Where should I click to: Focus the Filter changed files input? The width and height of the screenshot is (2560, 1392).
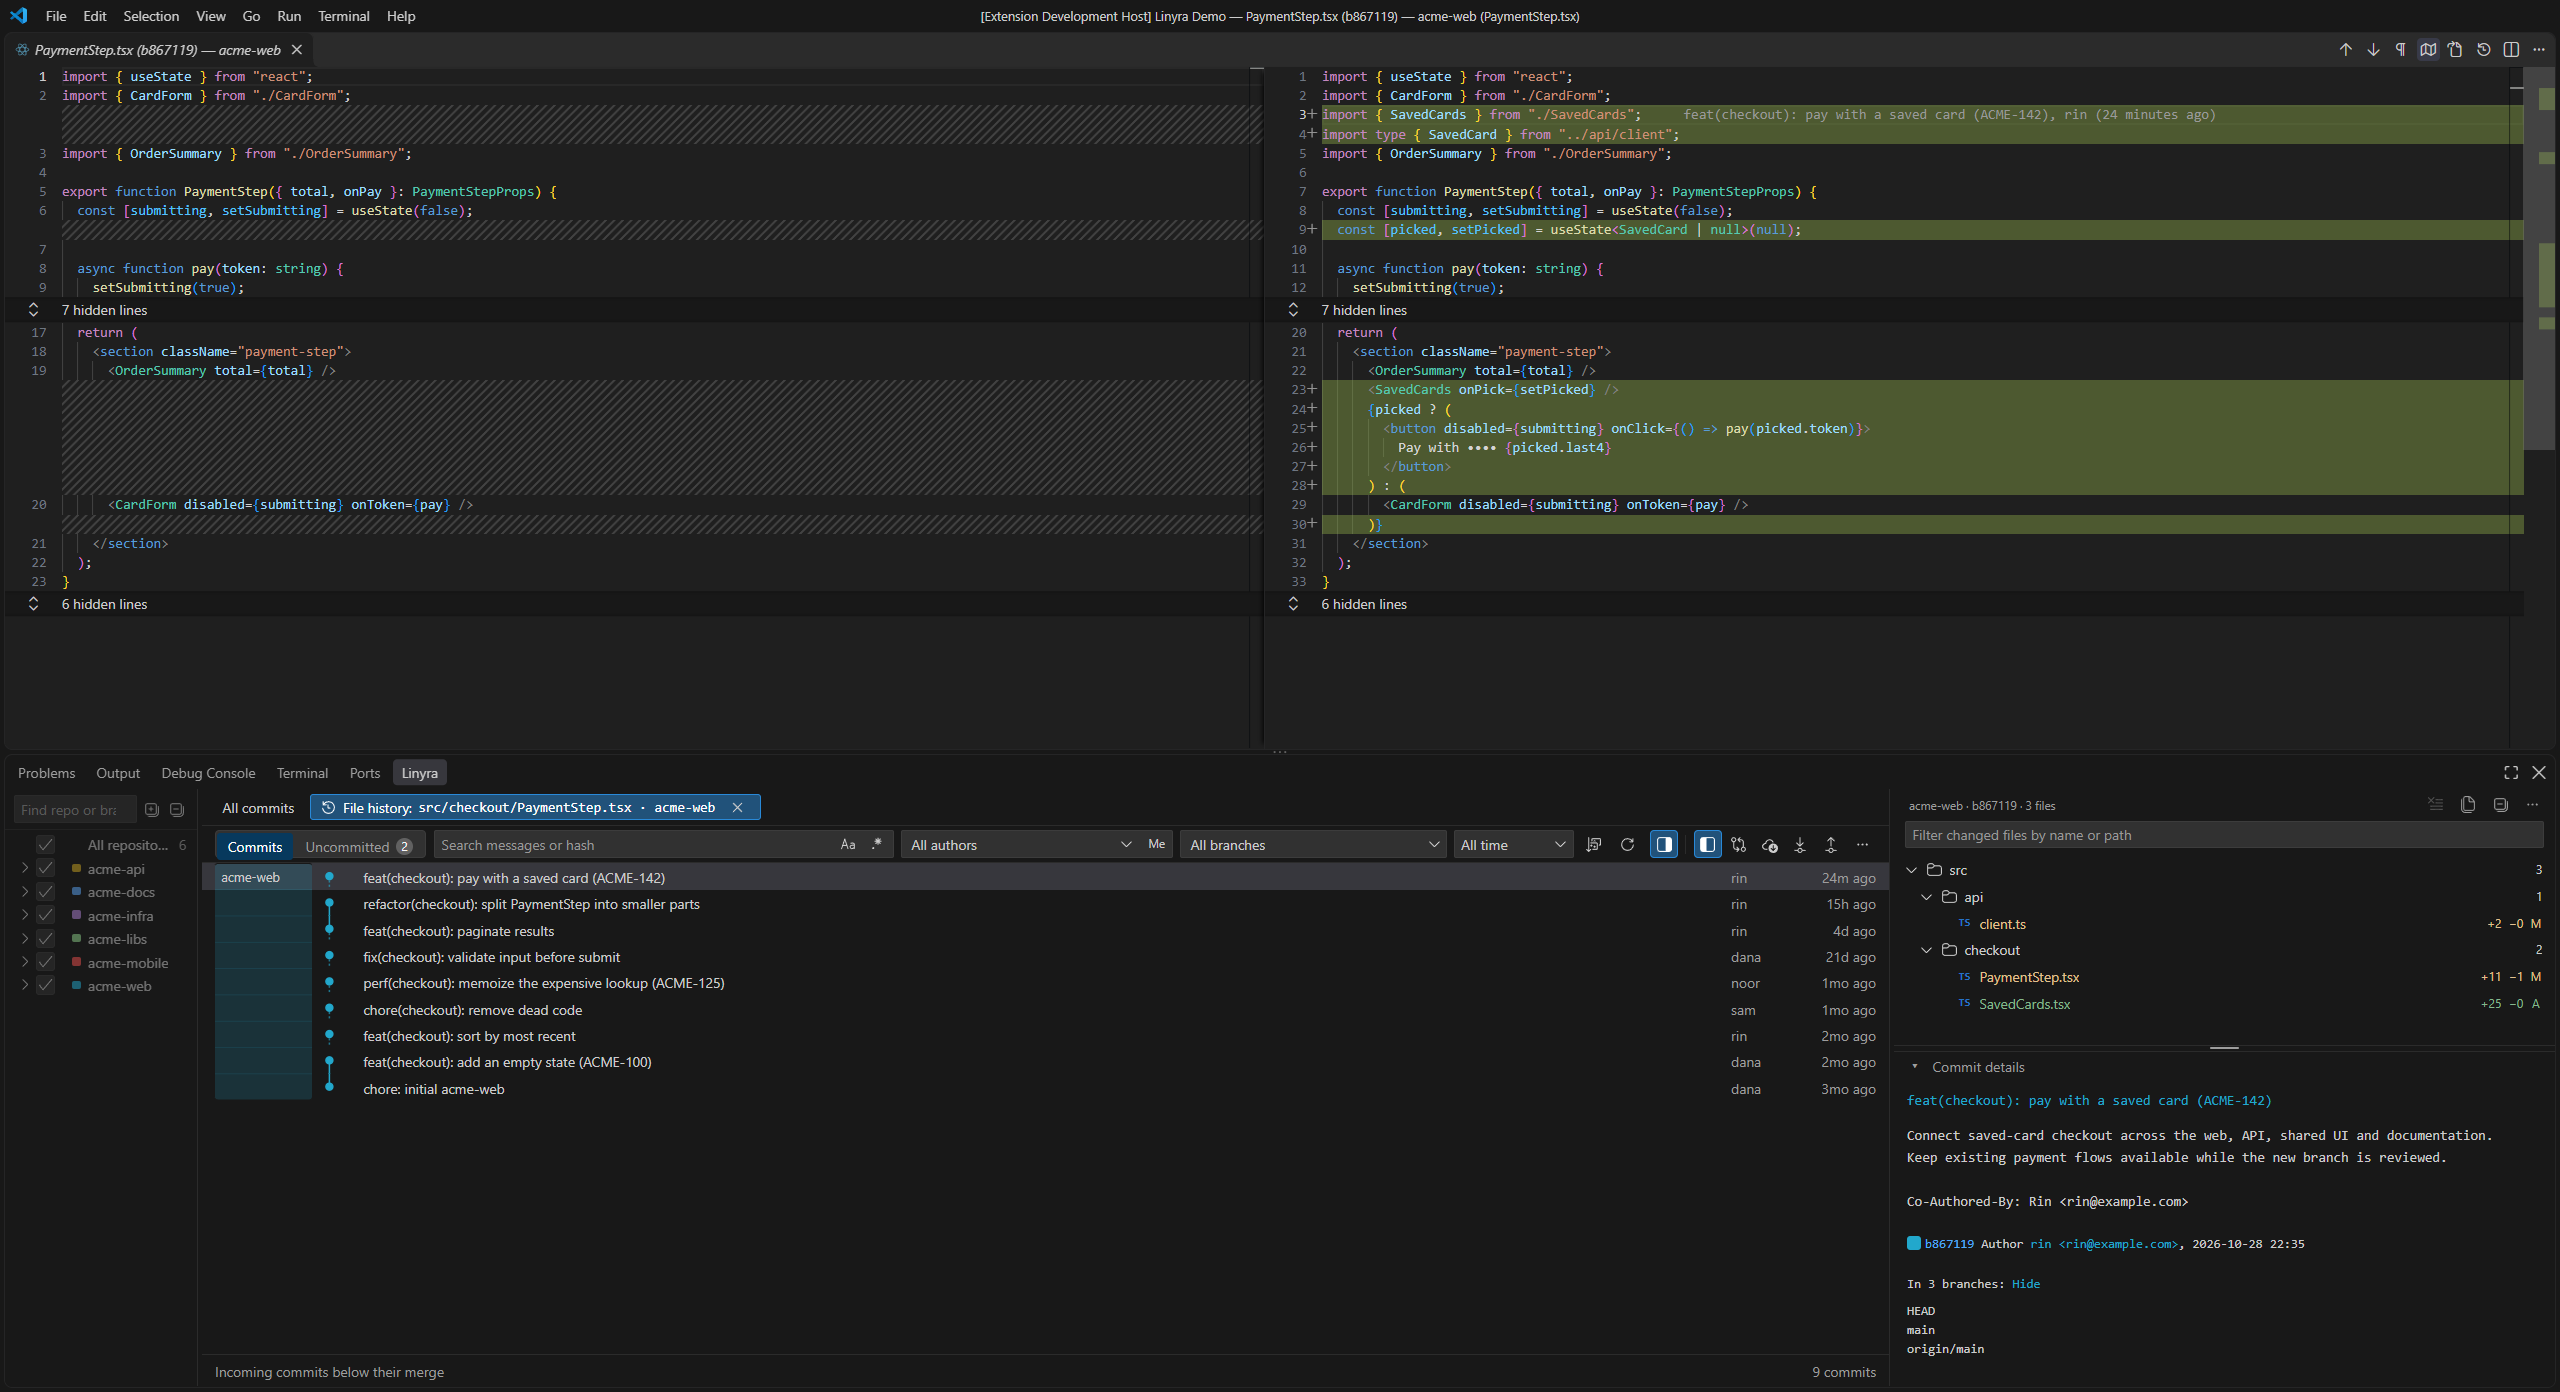point(2223,836)
